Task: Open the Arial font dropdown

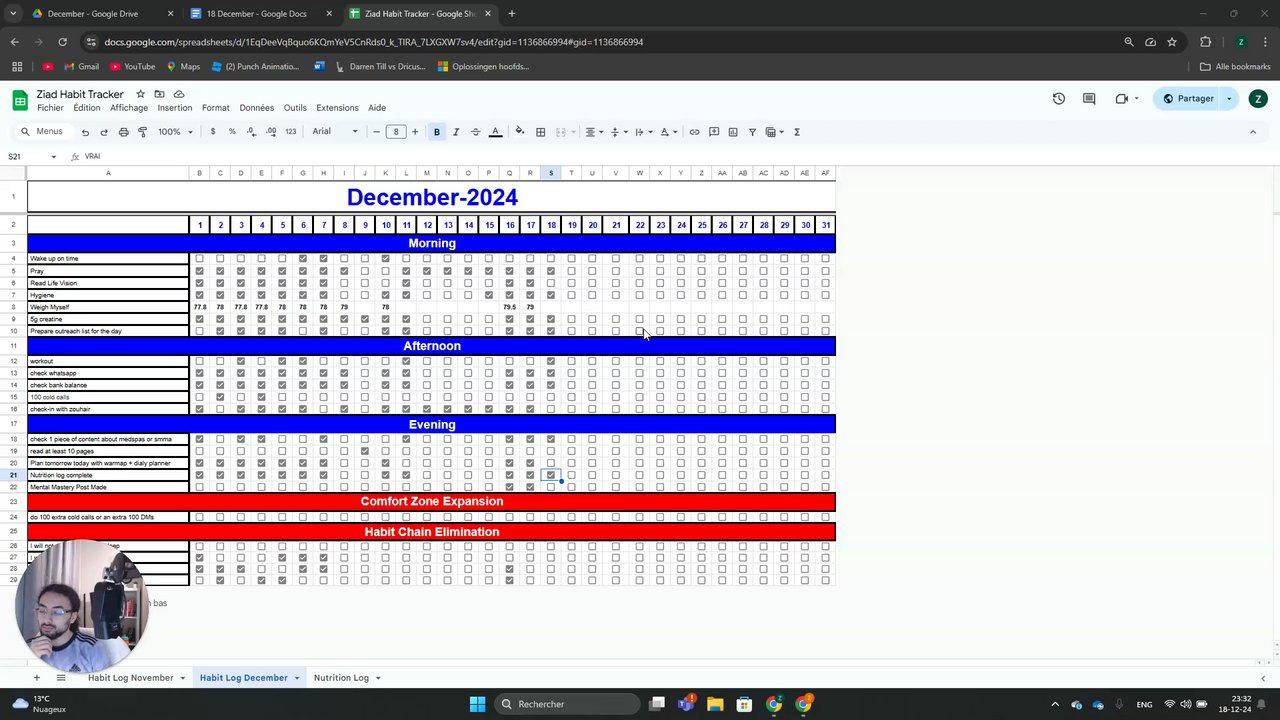Action: click(335, 132)
